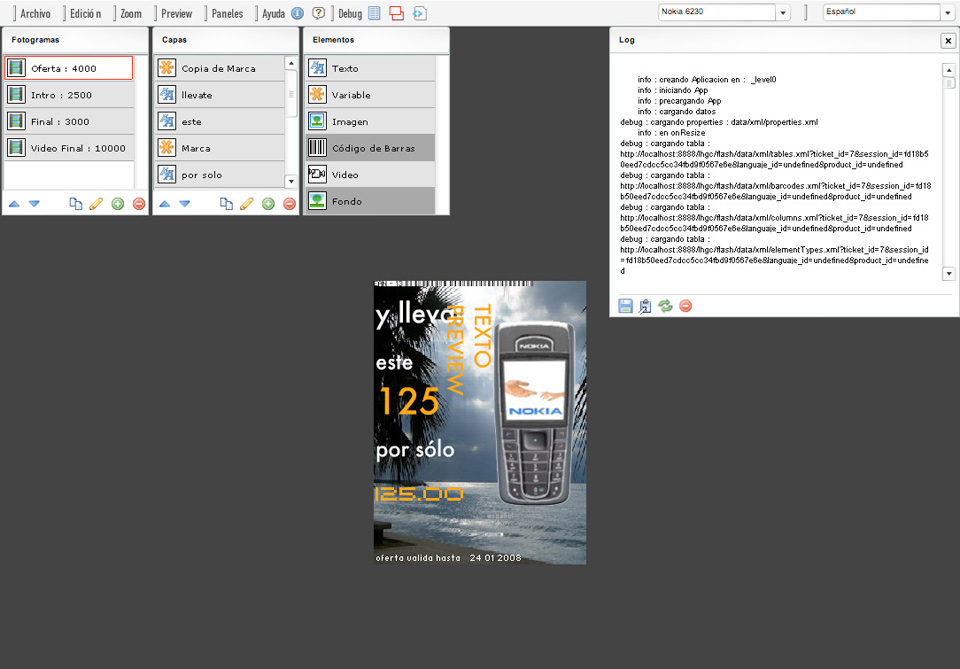Viewport: 960px width, 669px height.
Task: Duplicate the layer in Capas panel
Action: pyautogui.click(x=226, y=204)
